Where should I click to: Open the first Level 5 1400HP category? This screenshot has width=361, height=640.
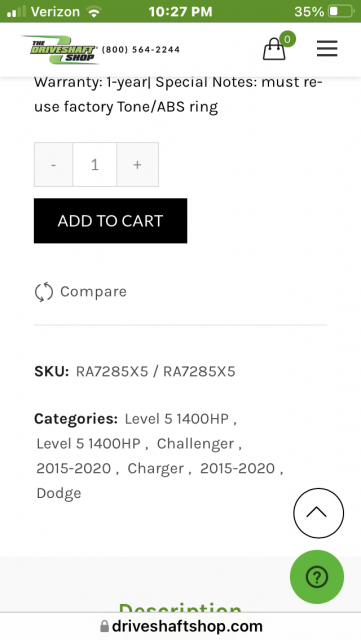[x=177, y=419]
